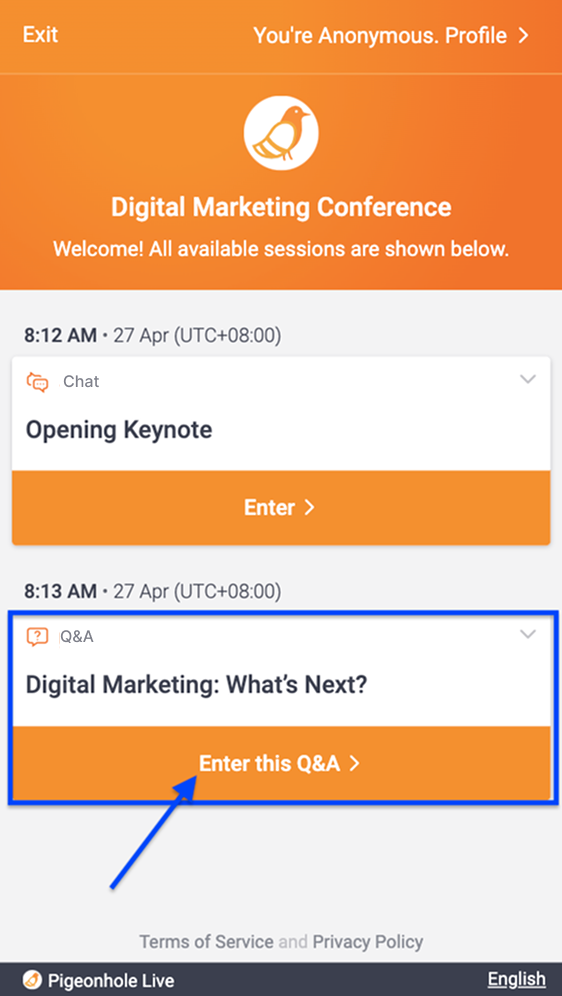Screen dimensions: 562x996
Task: Open the Terms of Service link
Action: [x=206, y=941]
